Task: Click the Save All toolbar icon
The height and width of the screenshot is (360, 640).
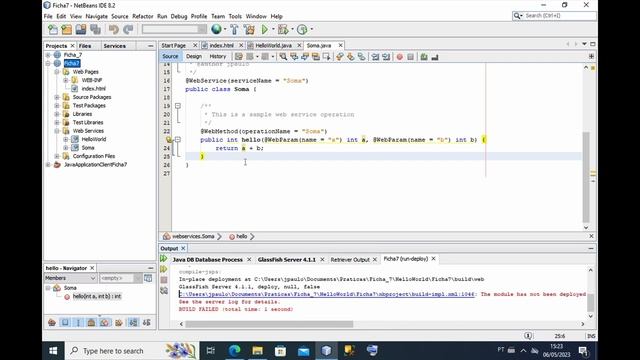Action: coord(96,29)
